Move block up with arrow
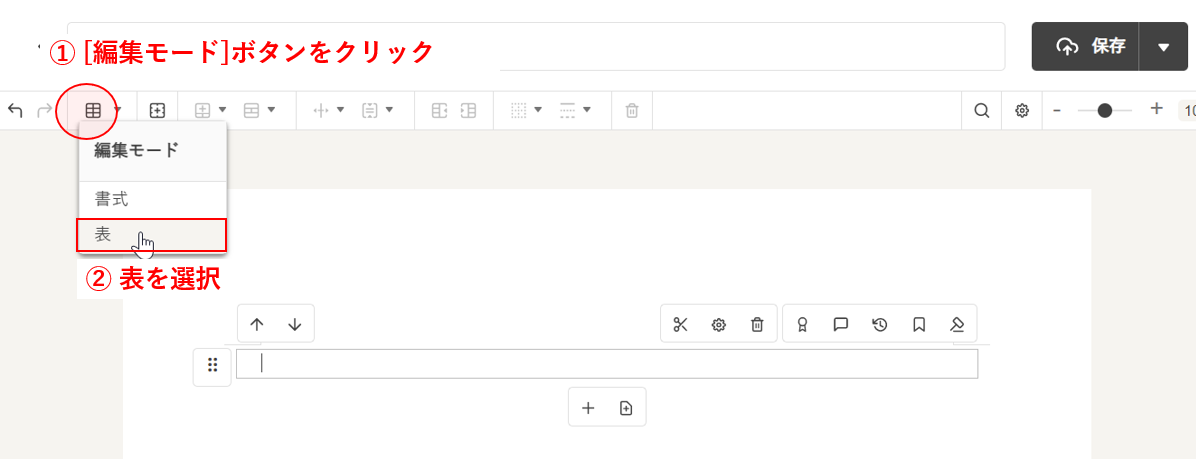1196x461 pixels. coord(257,324)
